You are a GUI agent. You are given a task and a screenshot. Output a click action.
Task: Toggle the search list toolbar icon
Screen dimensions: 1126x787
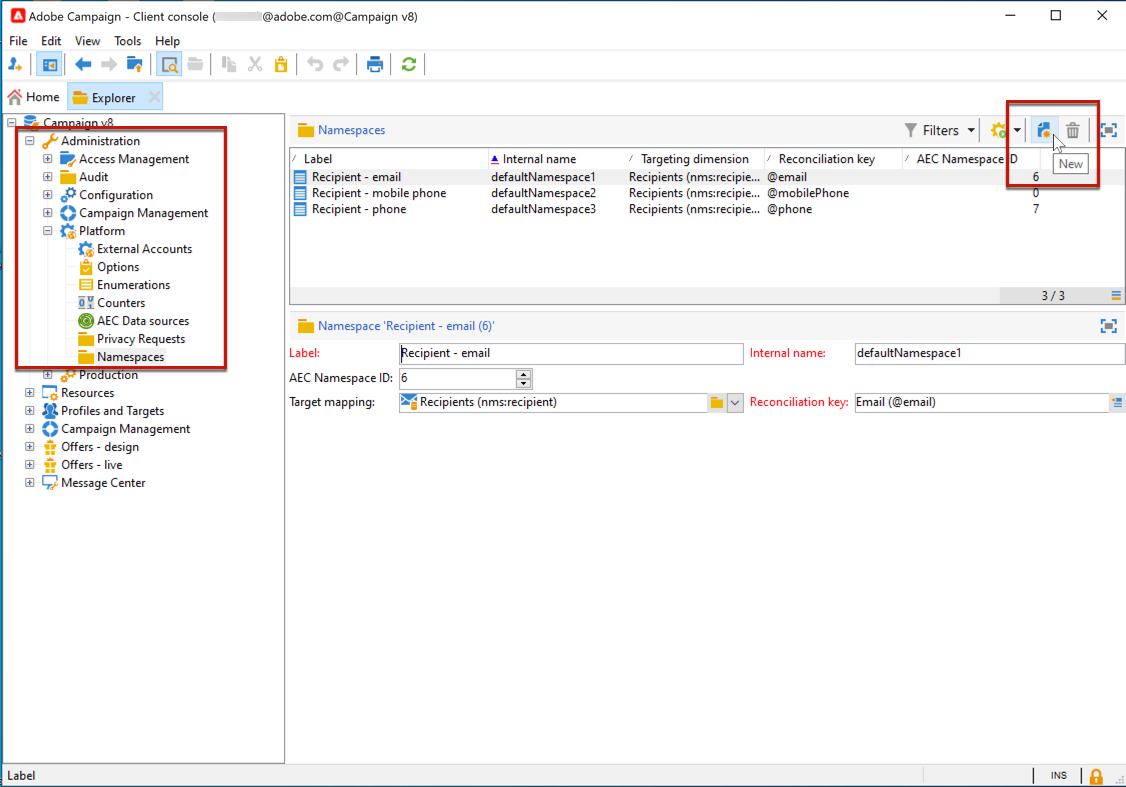click(x=169, y=65)
